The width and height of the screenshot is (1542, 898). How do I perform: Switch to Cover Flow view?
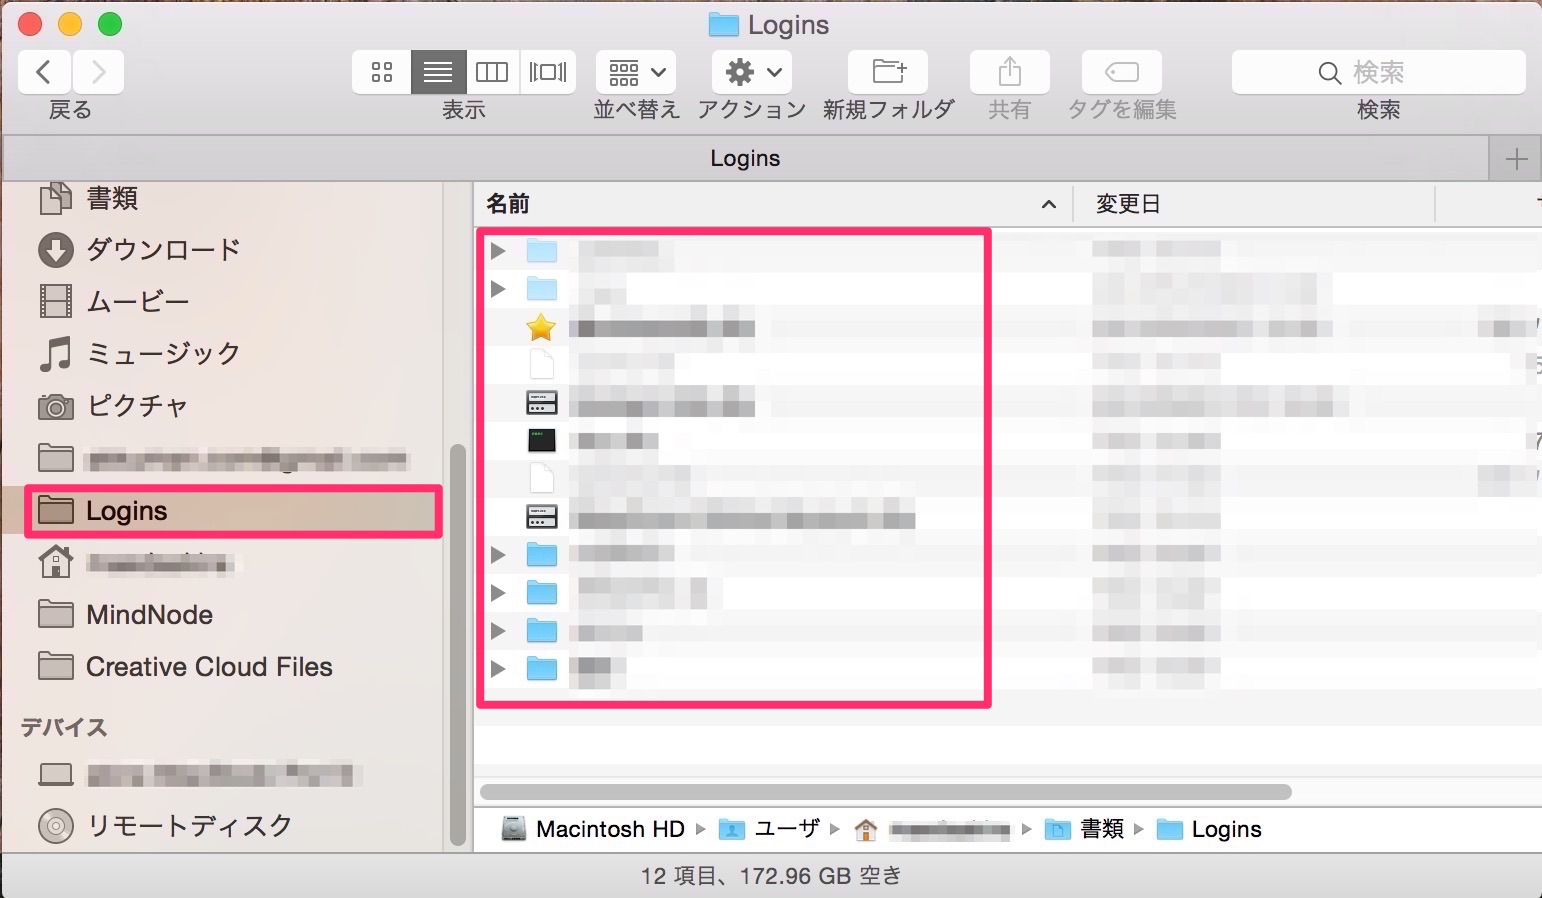[x=548, y=72]
